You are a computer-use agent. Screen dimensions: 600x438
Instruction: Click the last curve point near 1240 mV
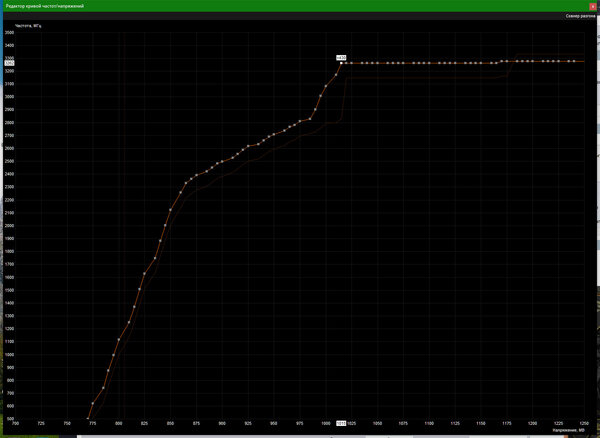(574, 61)
